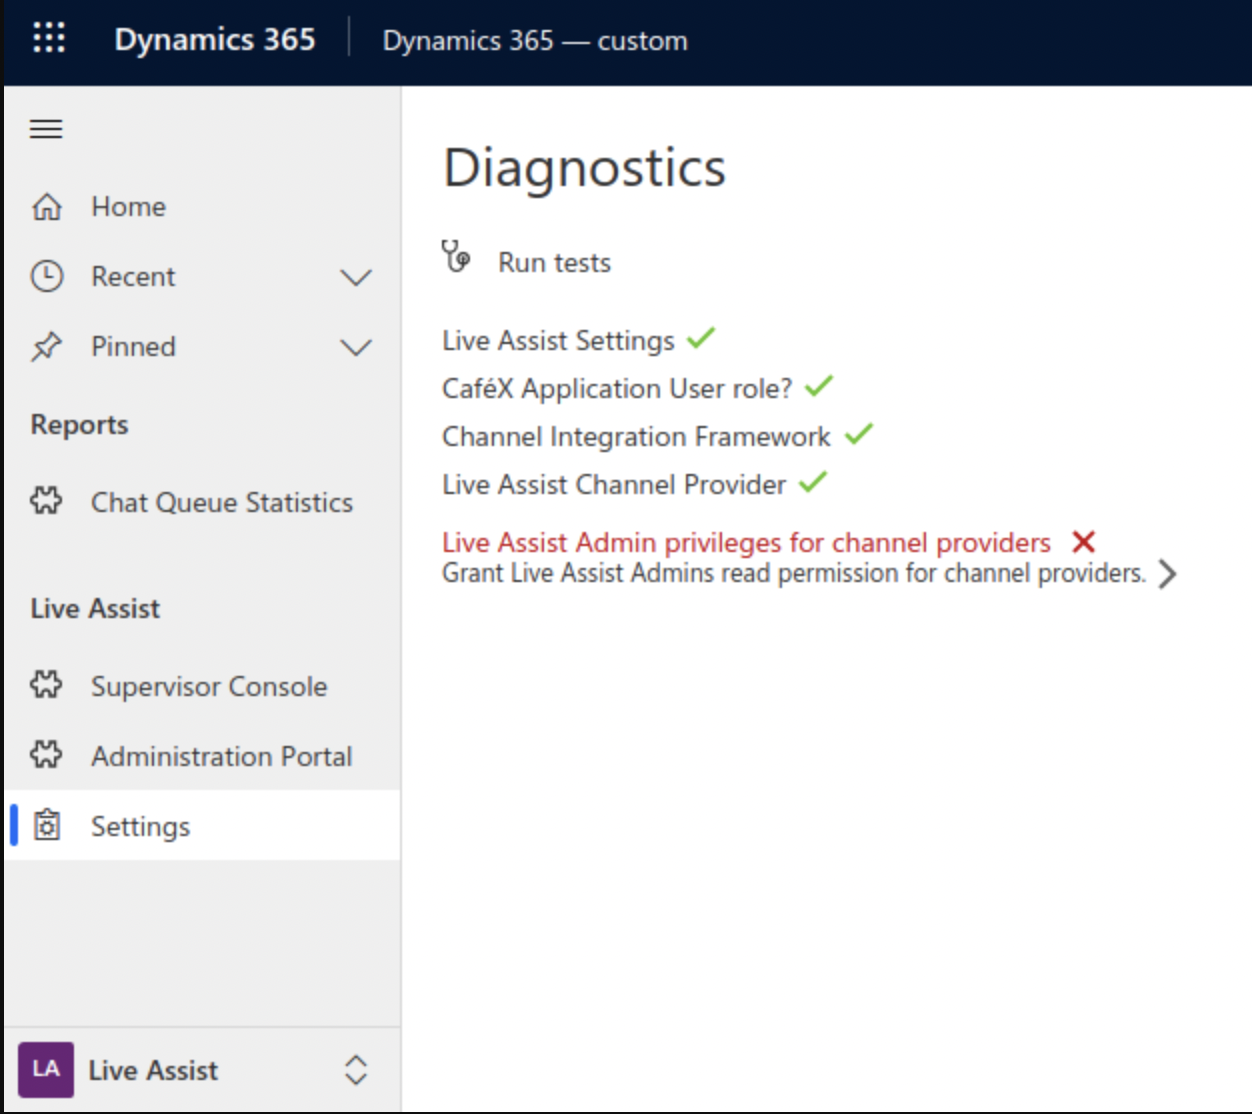The width and height of the screenshot is (1252, 1114).
Task: Expand the Recent chevron
Action: [356, 277]
